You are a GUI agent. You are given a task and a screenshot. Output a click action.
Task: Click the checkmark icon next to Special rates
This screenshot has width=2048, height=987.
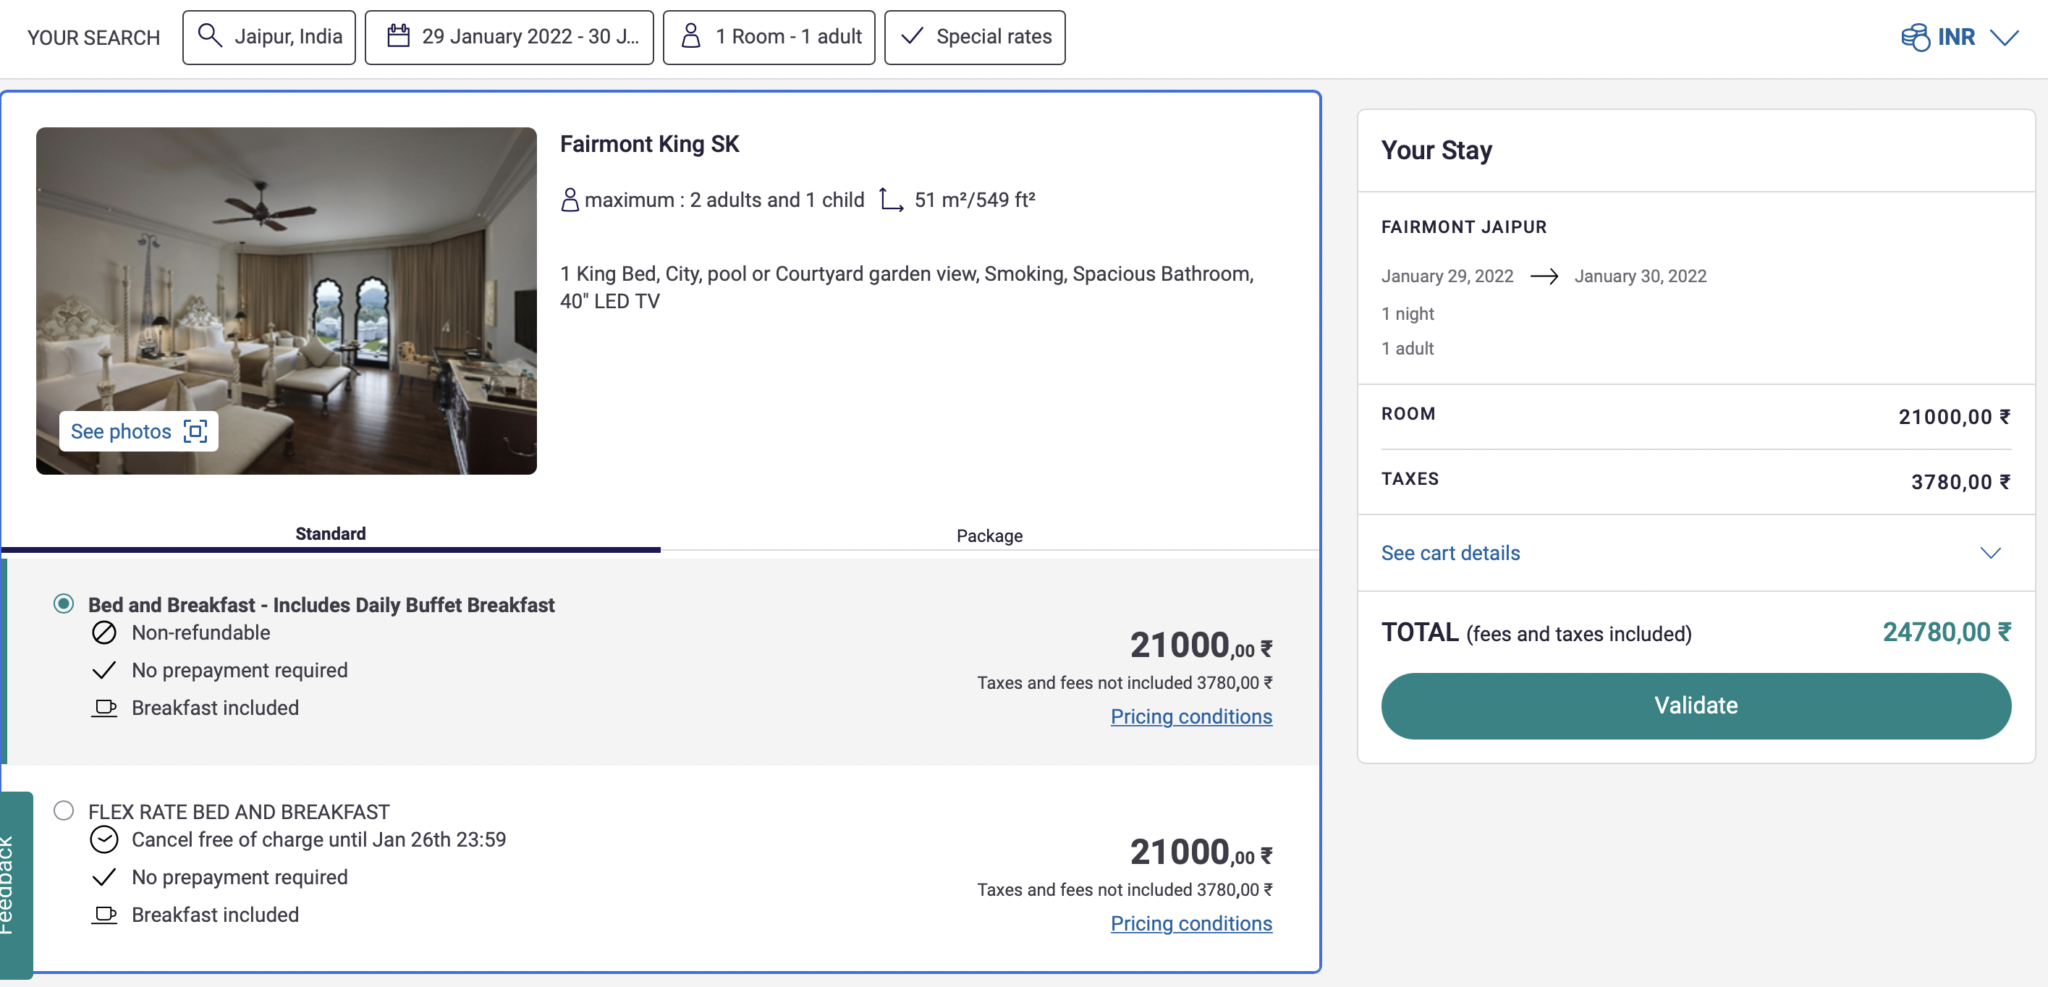pyautogui.click(x=911, y=36)
